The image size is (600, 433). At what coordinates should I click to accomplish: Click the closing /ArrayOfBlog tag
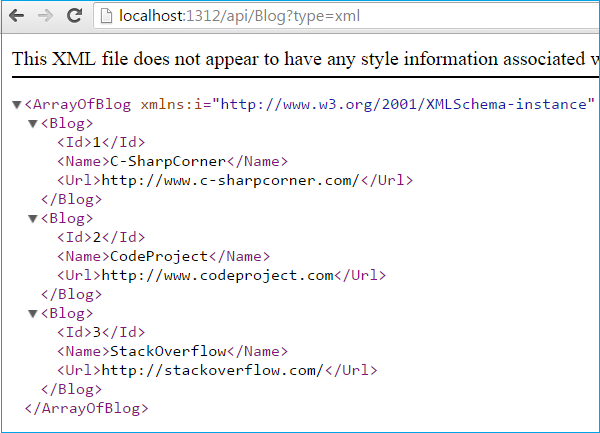click(x=86, y=408)
